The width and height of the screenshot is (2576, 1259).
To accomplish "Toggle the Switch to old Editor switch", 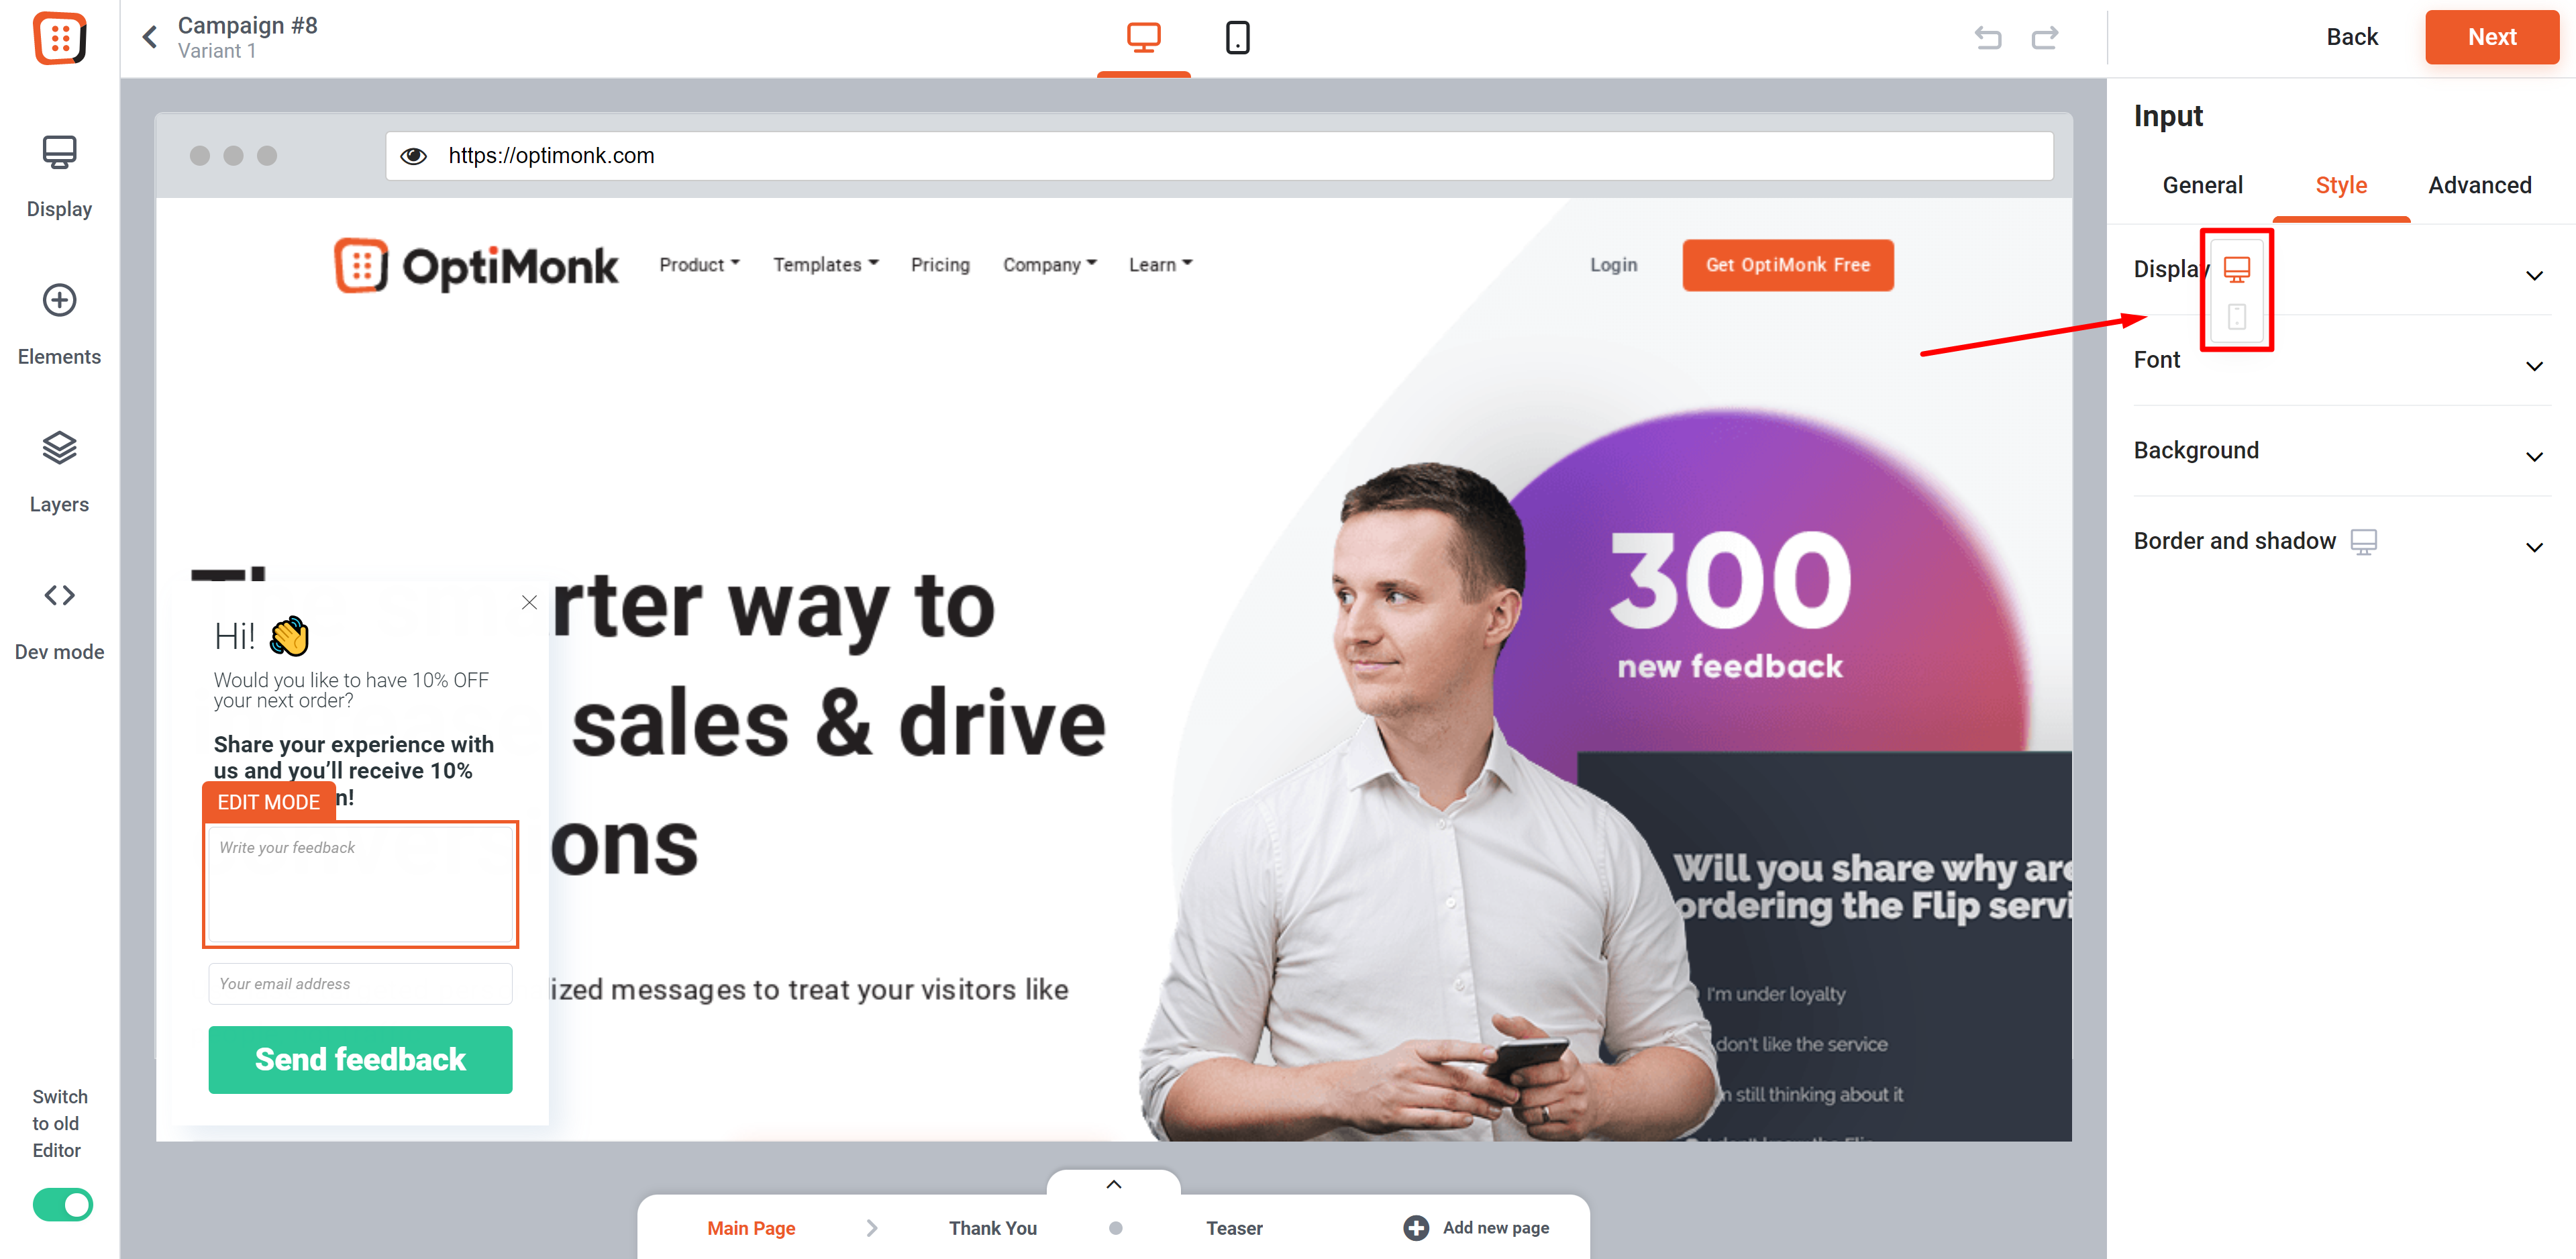I will [x=62, y=1205].
